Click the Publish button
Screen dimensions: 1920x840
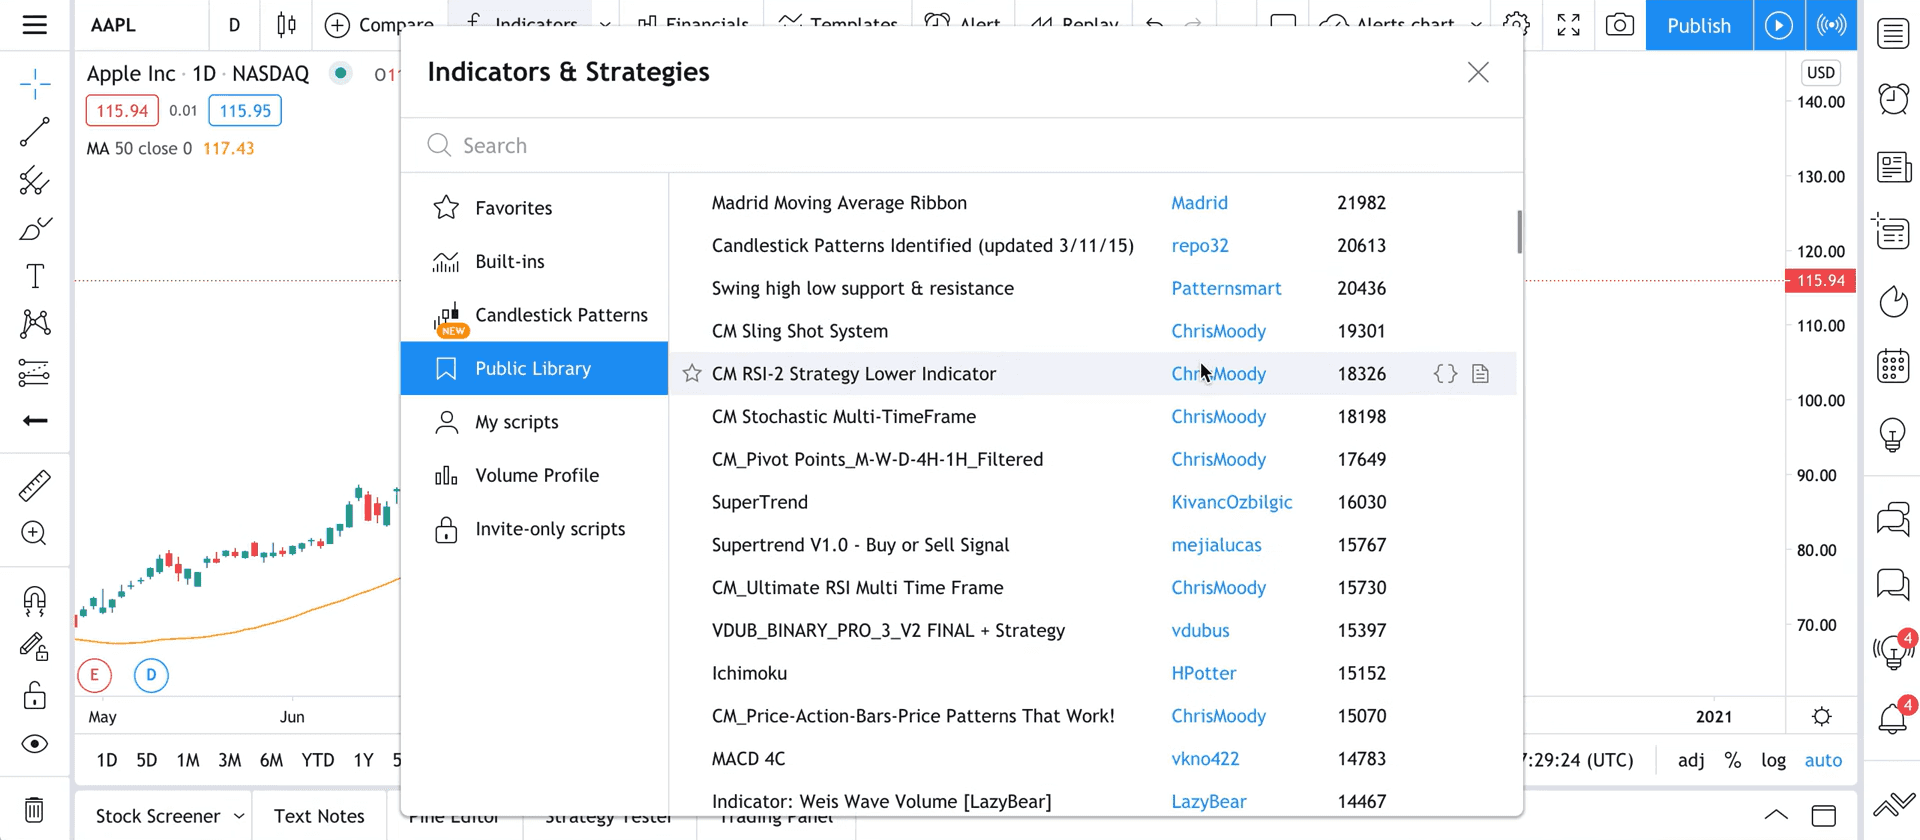(1699, 25)
